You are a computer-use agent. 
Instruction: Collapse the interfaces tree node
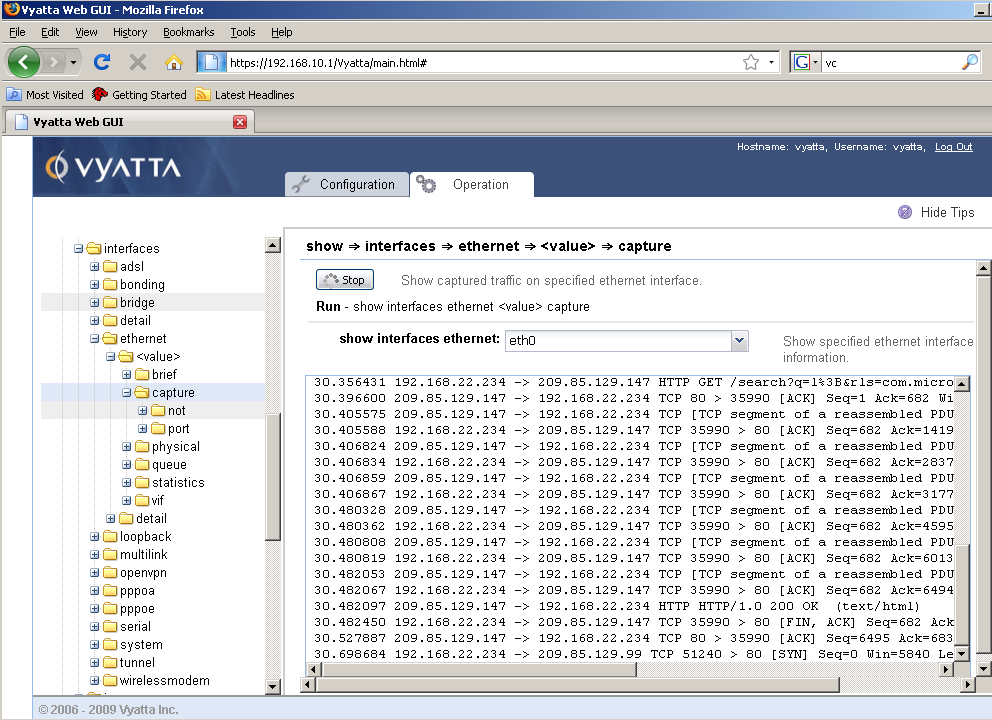pyautogui.click(x=79, y=248)
